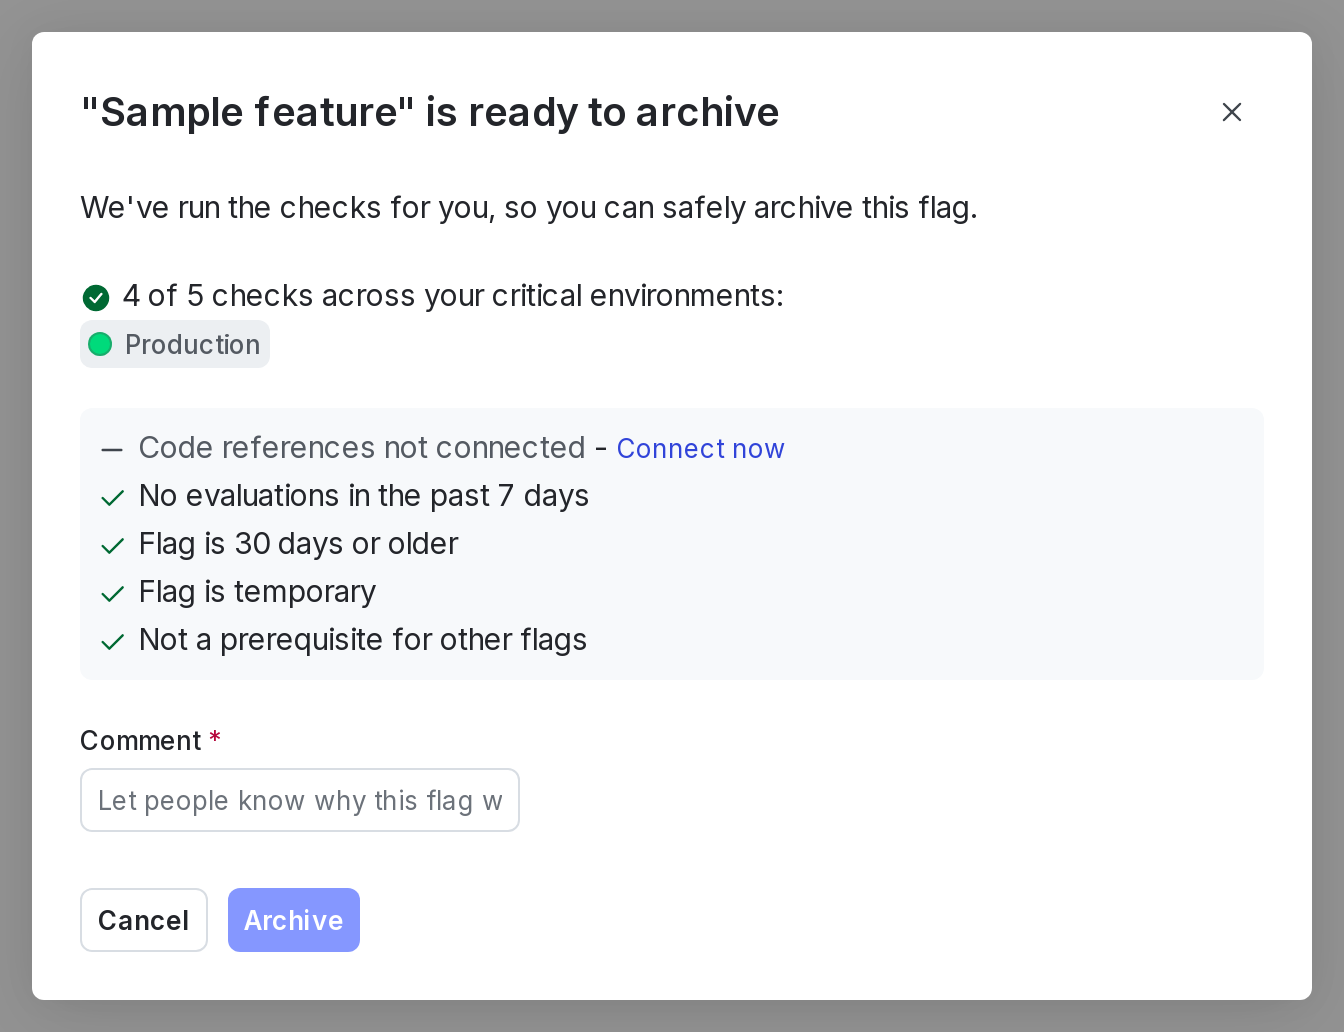
Task: Click checkmark beside 'Flag is 30 days or older'
Action: click(112, 545)
